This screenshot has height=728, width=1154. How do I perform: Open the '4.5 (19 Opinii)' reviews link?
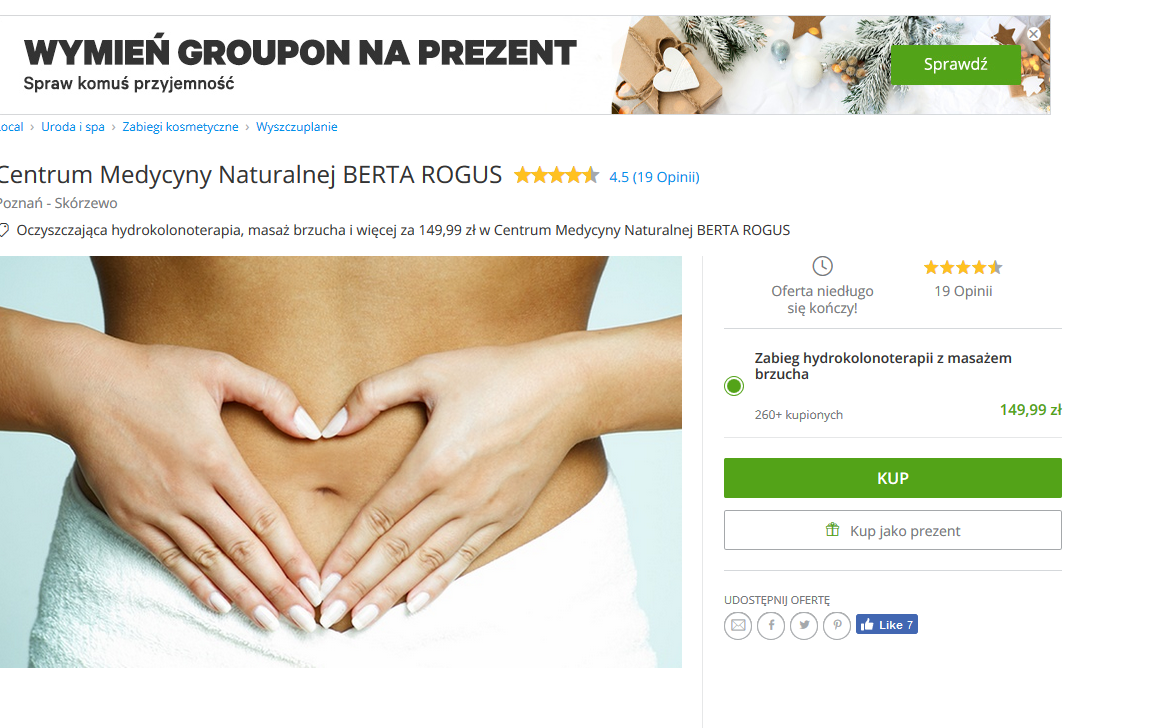(x=654, y=177)
